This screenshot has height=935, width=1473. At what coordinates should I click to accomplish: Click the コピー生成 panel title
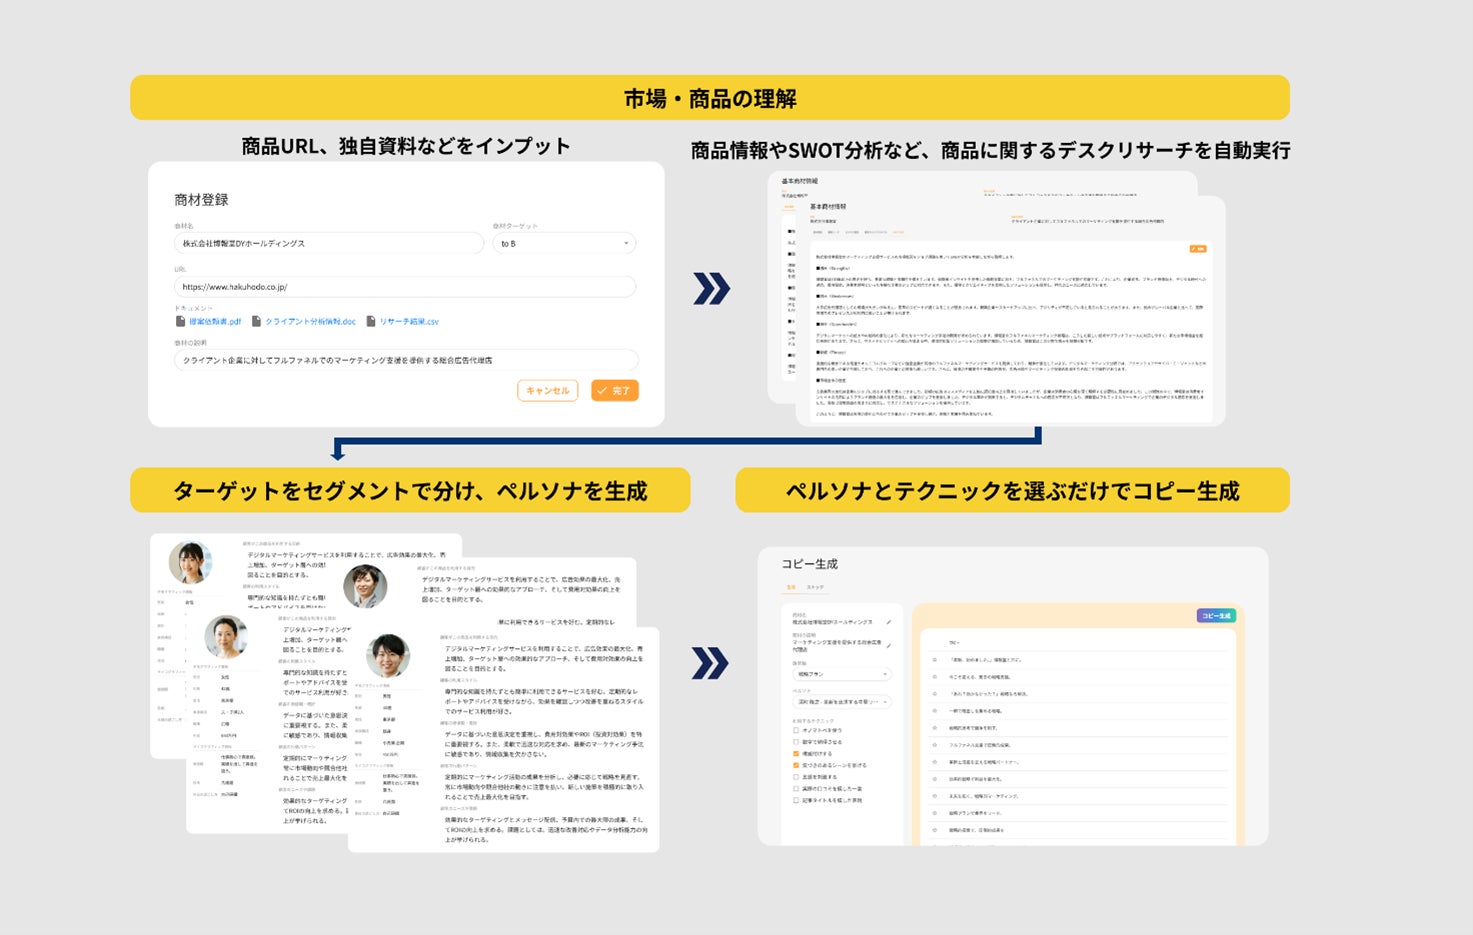click(810, 564)
